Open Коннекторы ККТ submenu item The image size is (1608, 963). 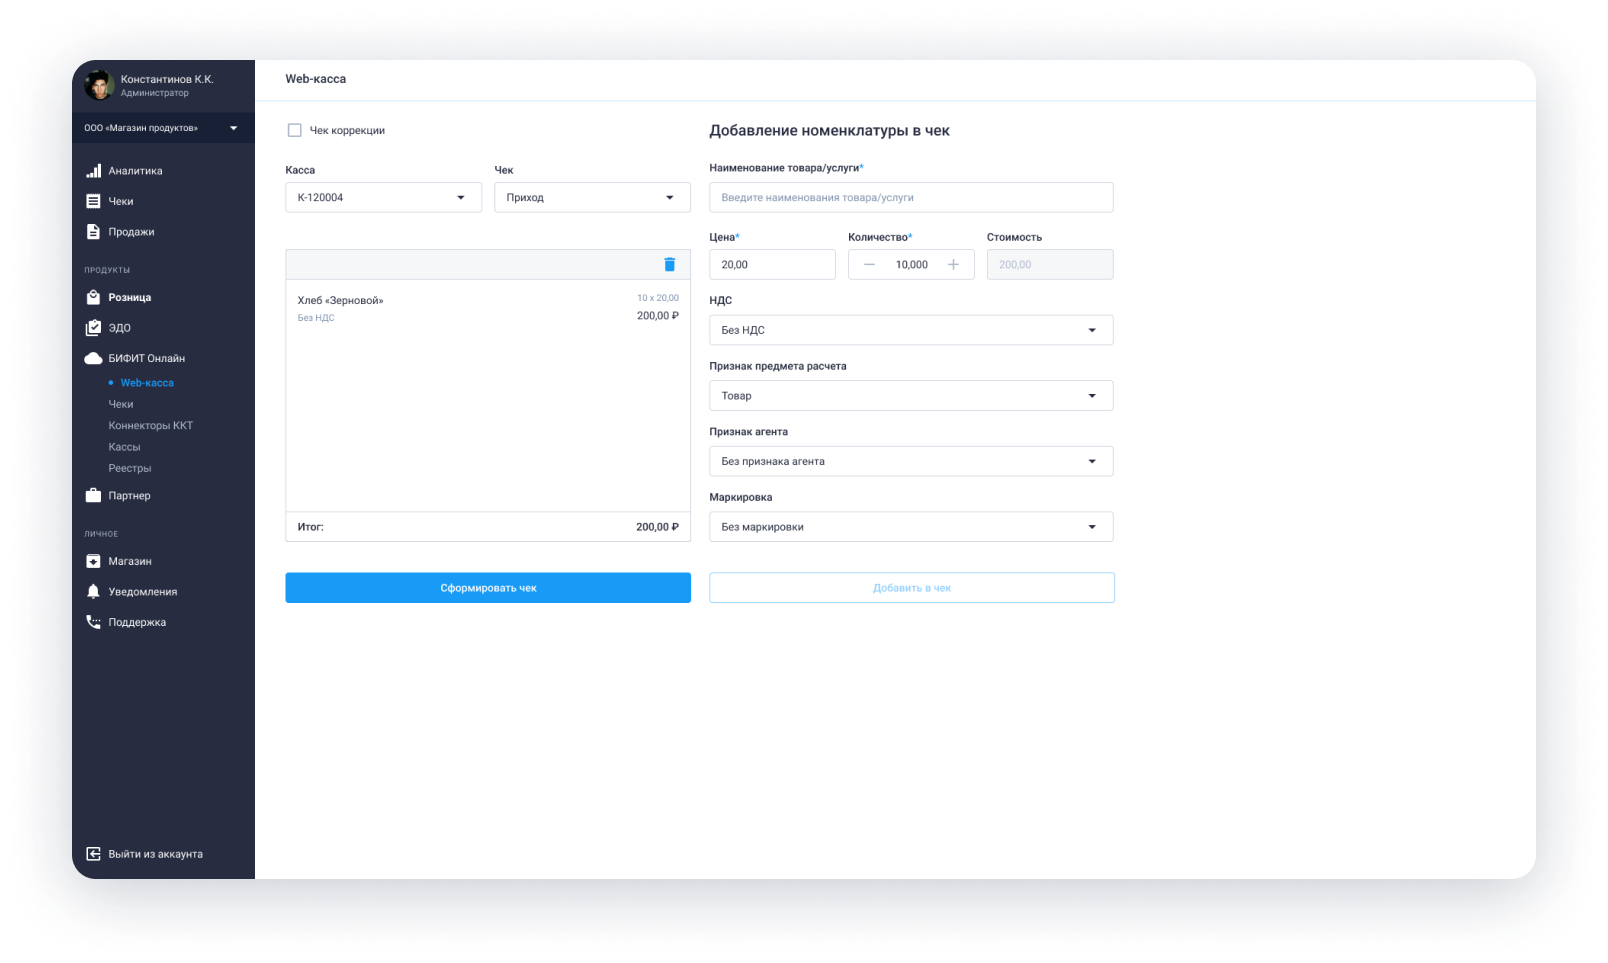151,425
